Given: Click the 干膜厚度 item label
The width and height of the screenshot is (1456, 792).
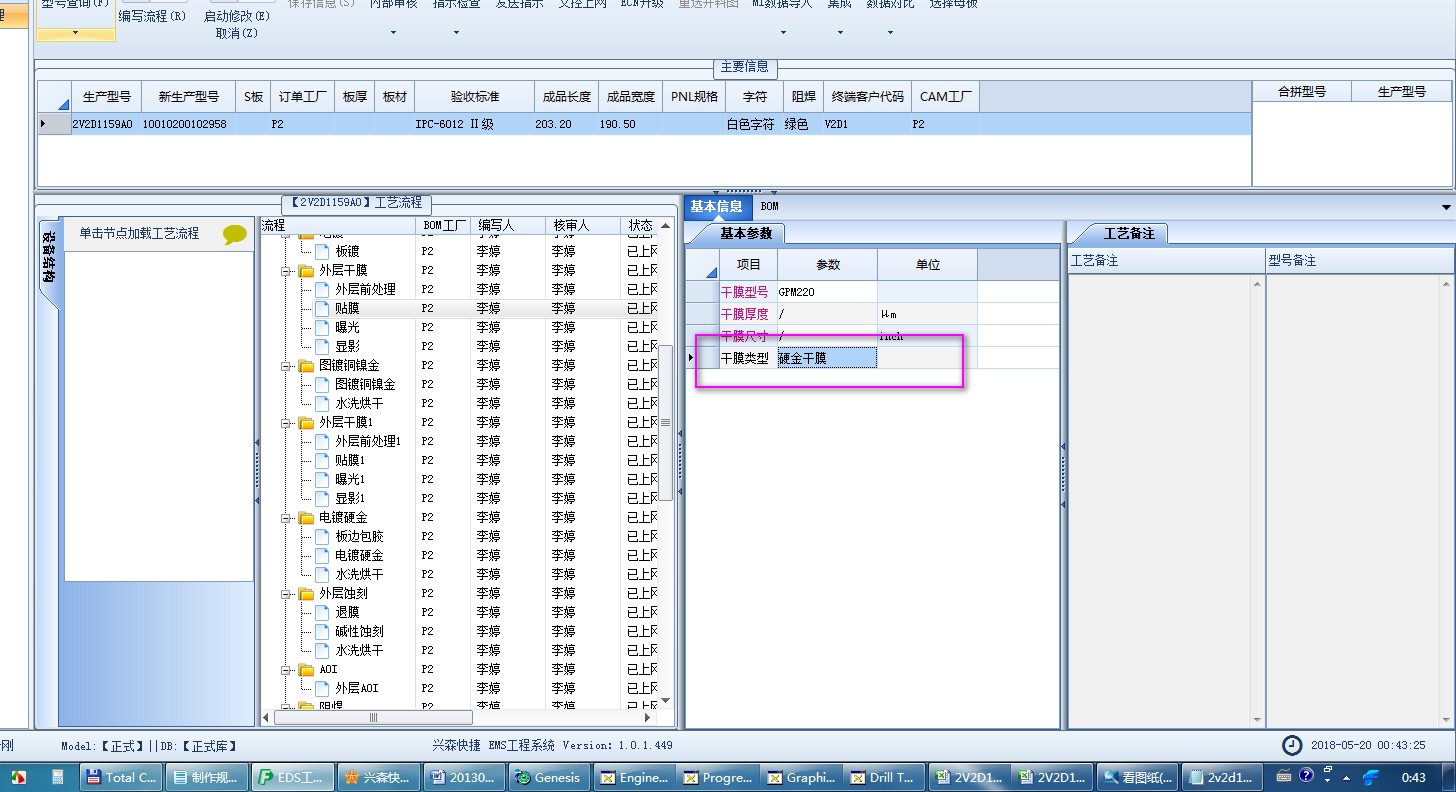Looking at the screenshot, I should (x=745, y=314).
